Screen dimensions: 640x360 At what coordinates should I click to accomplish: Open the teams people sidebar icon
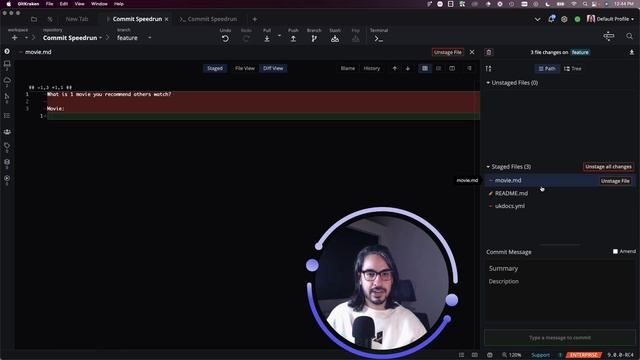coord(7,132)
